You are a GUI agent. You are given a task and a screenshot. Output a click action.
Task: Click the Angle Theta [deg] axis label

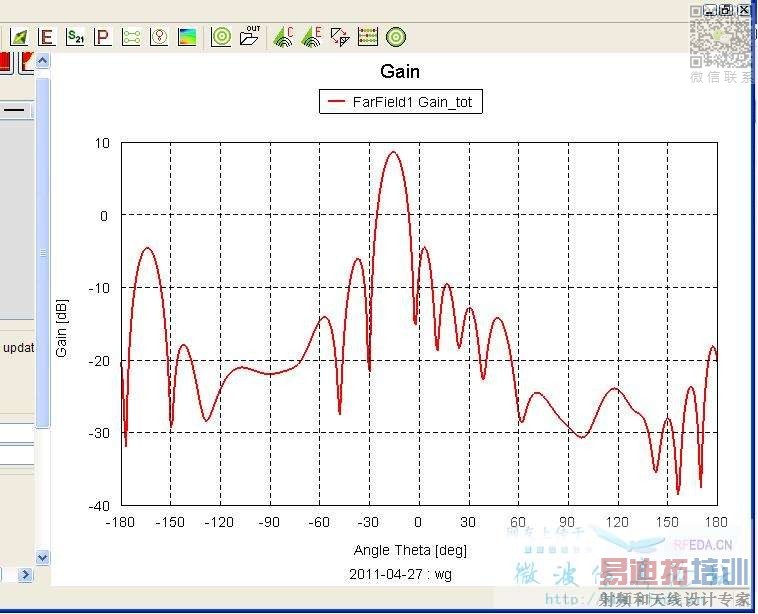pyautogui.click(x=410, y=550)
